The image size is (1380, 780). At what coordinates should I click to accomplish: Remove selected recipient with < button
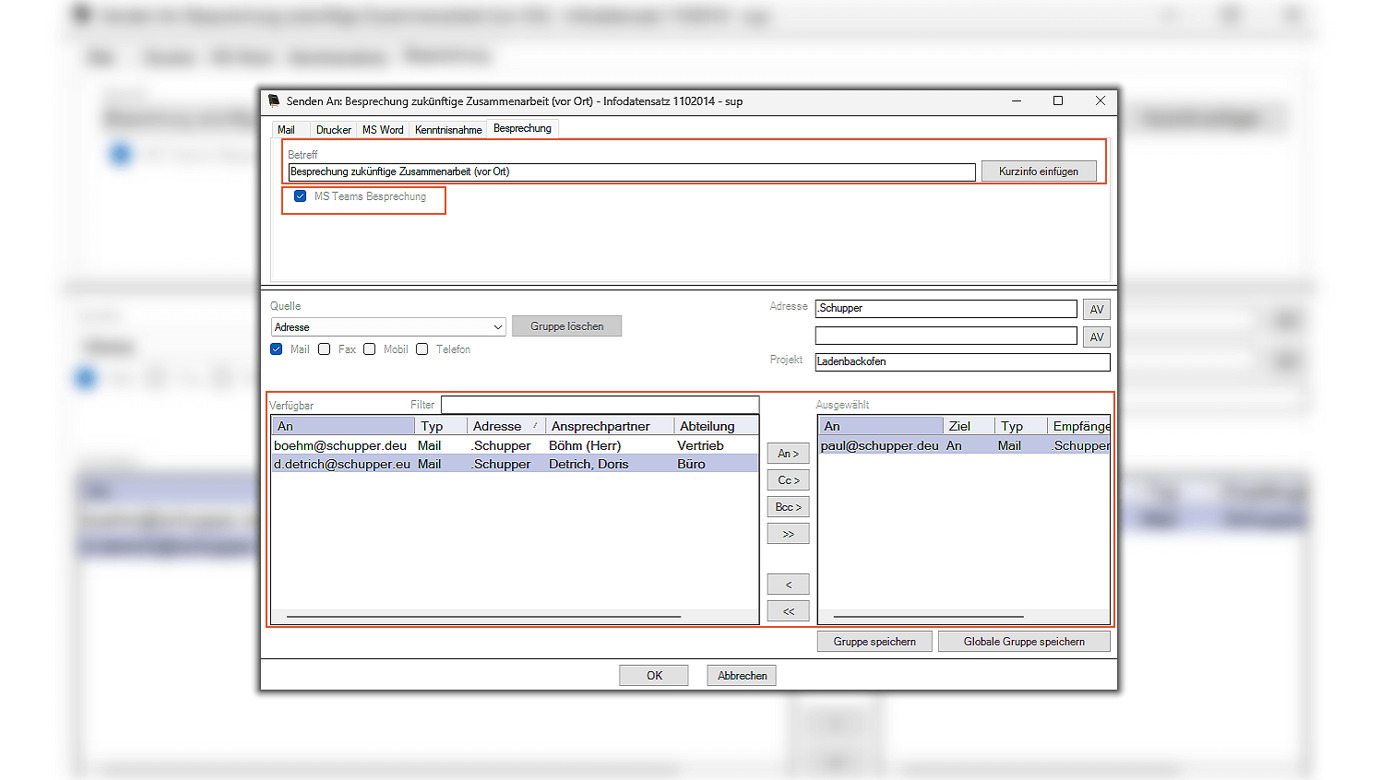(x=788, y=584)
